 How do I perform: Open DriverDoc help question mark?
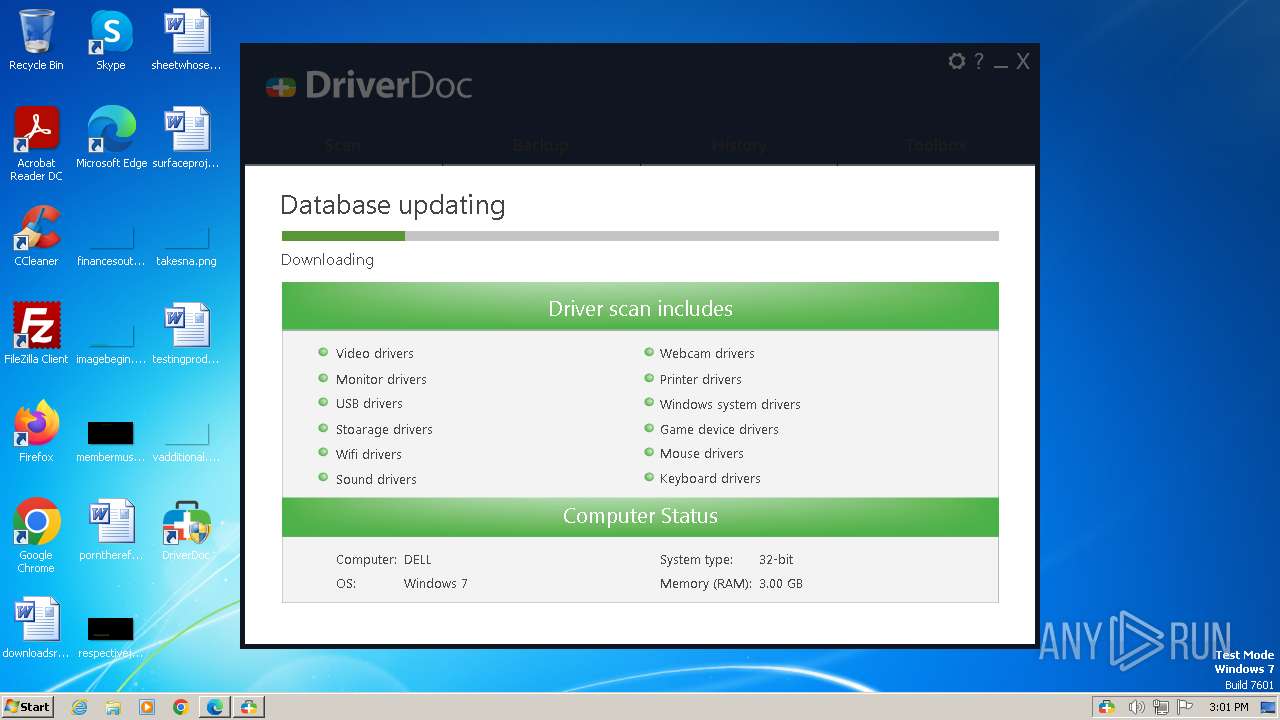coord(979,62)
